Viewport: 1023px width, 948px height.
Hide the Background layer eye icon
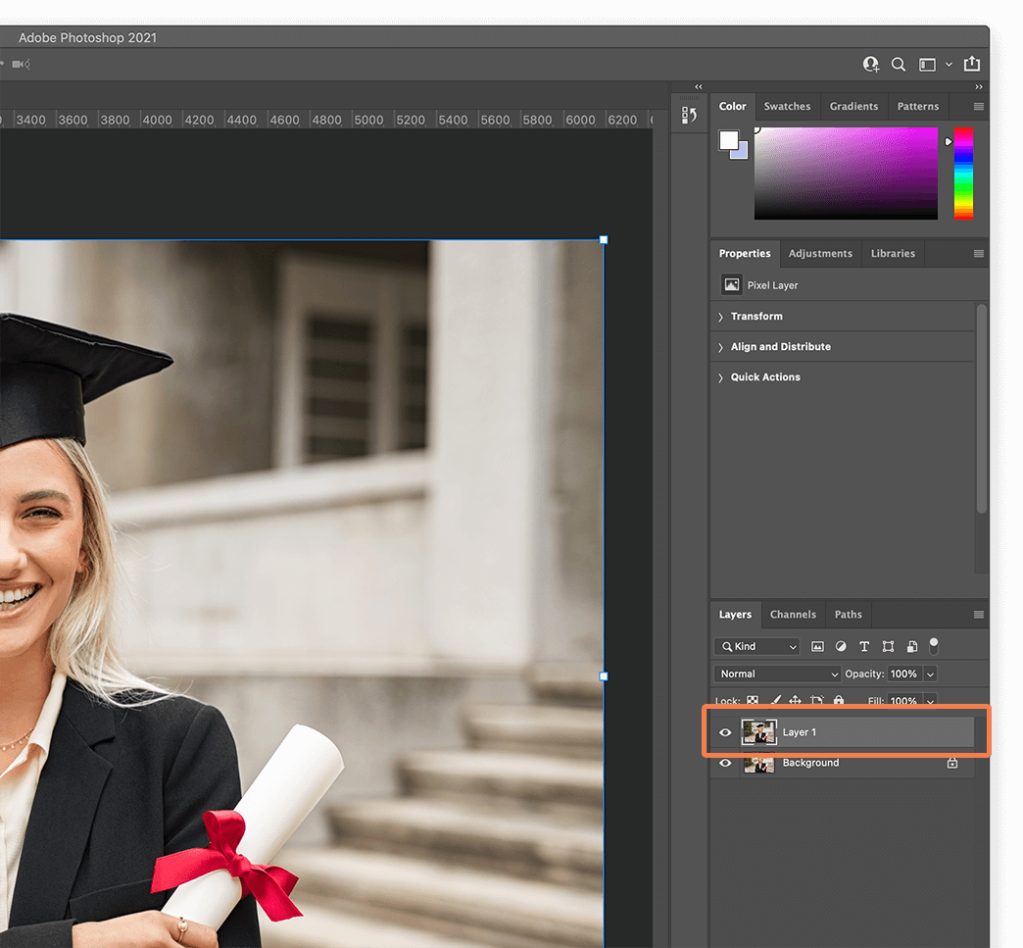click(725, 763)
